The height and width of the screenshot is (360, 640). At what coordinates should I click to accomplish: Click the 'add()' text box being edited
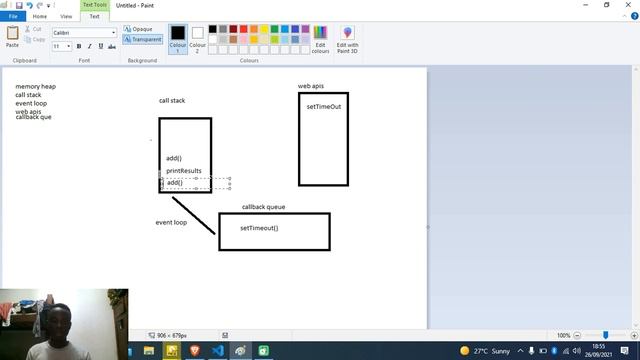point(196,183)
